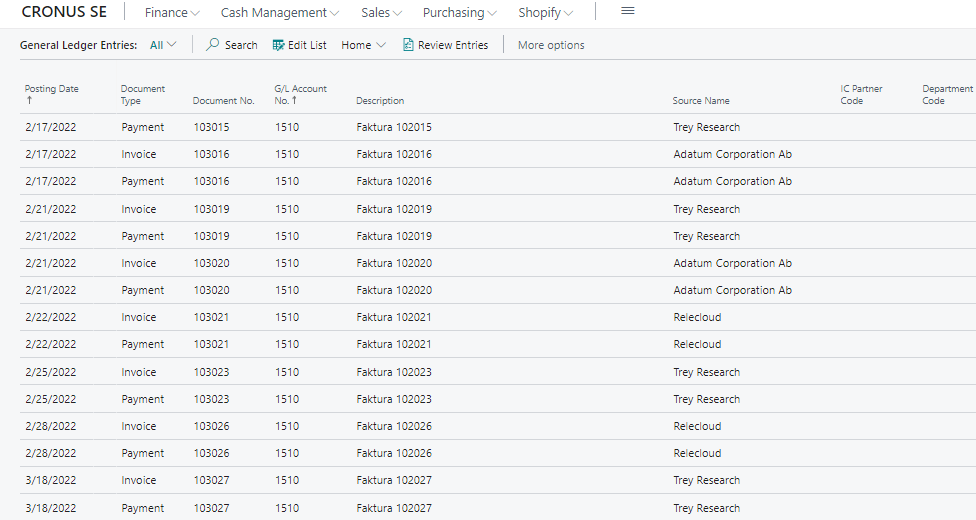Click Invoice row document 103027
This screenshot has width=976, height=520.
[x=498, y=480]
